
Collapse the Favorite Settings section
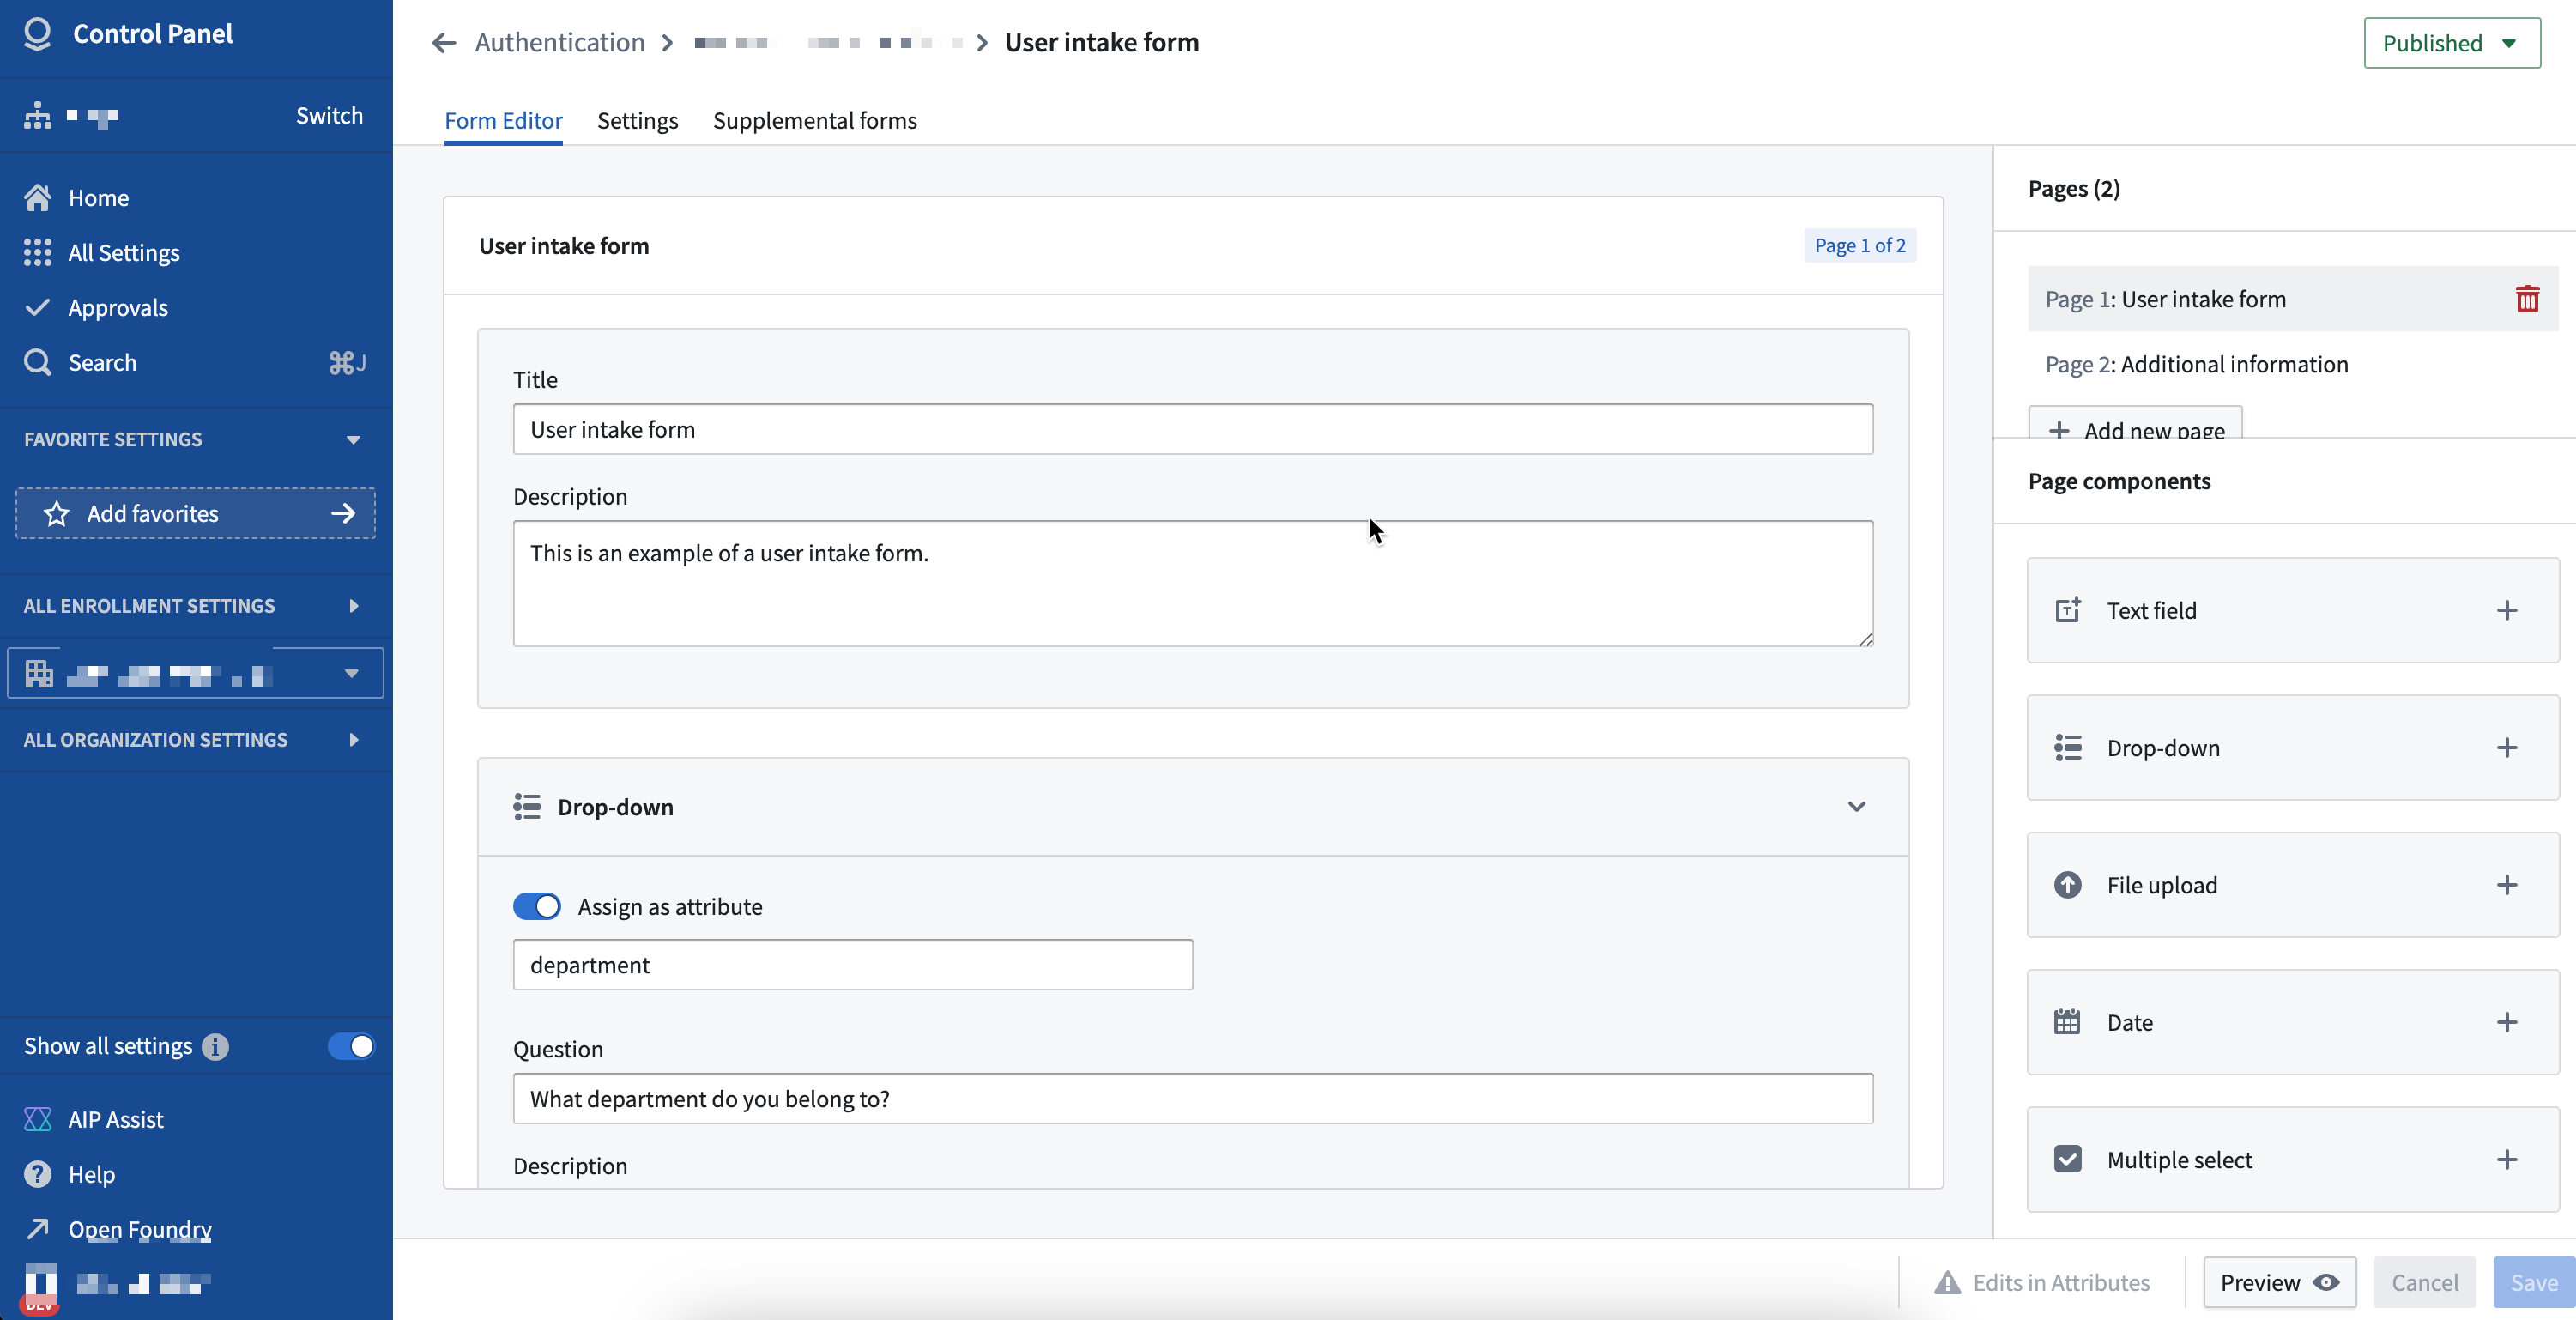point(353,440)
